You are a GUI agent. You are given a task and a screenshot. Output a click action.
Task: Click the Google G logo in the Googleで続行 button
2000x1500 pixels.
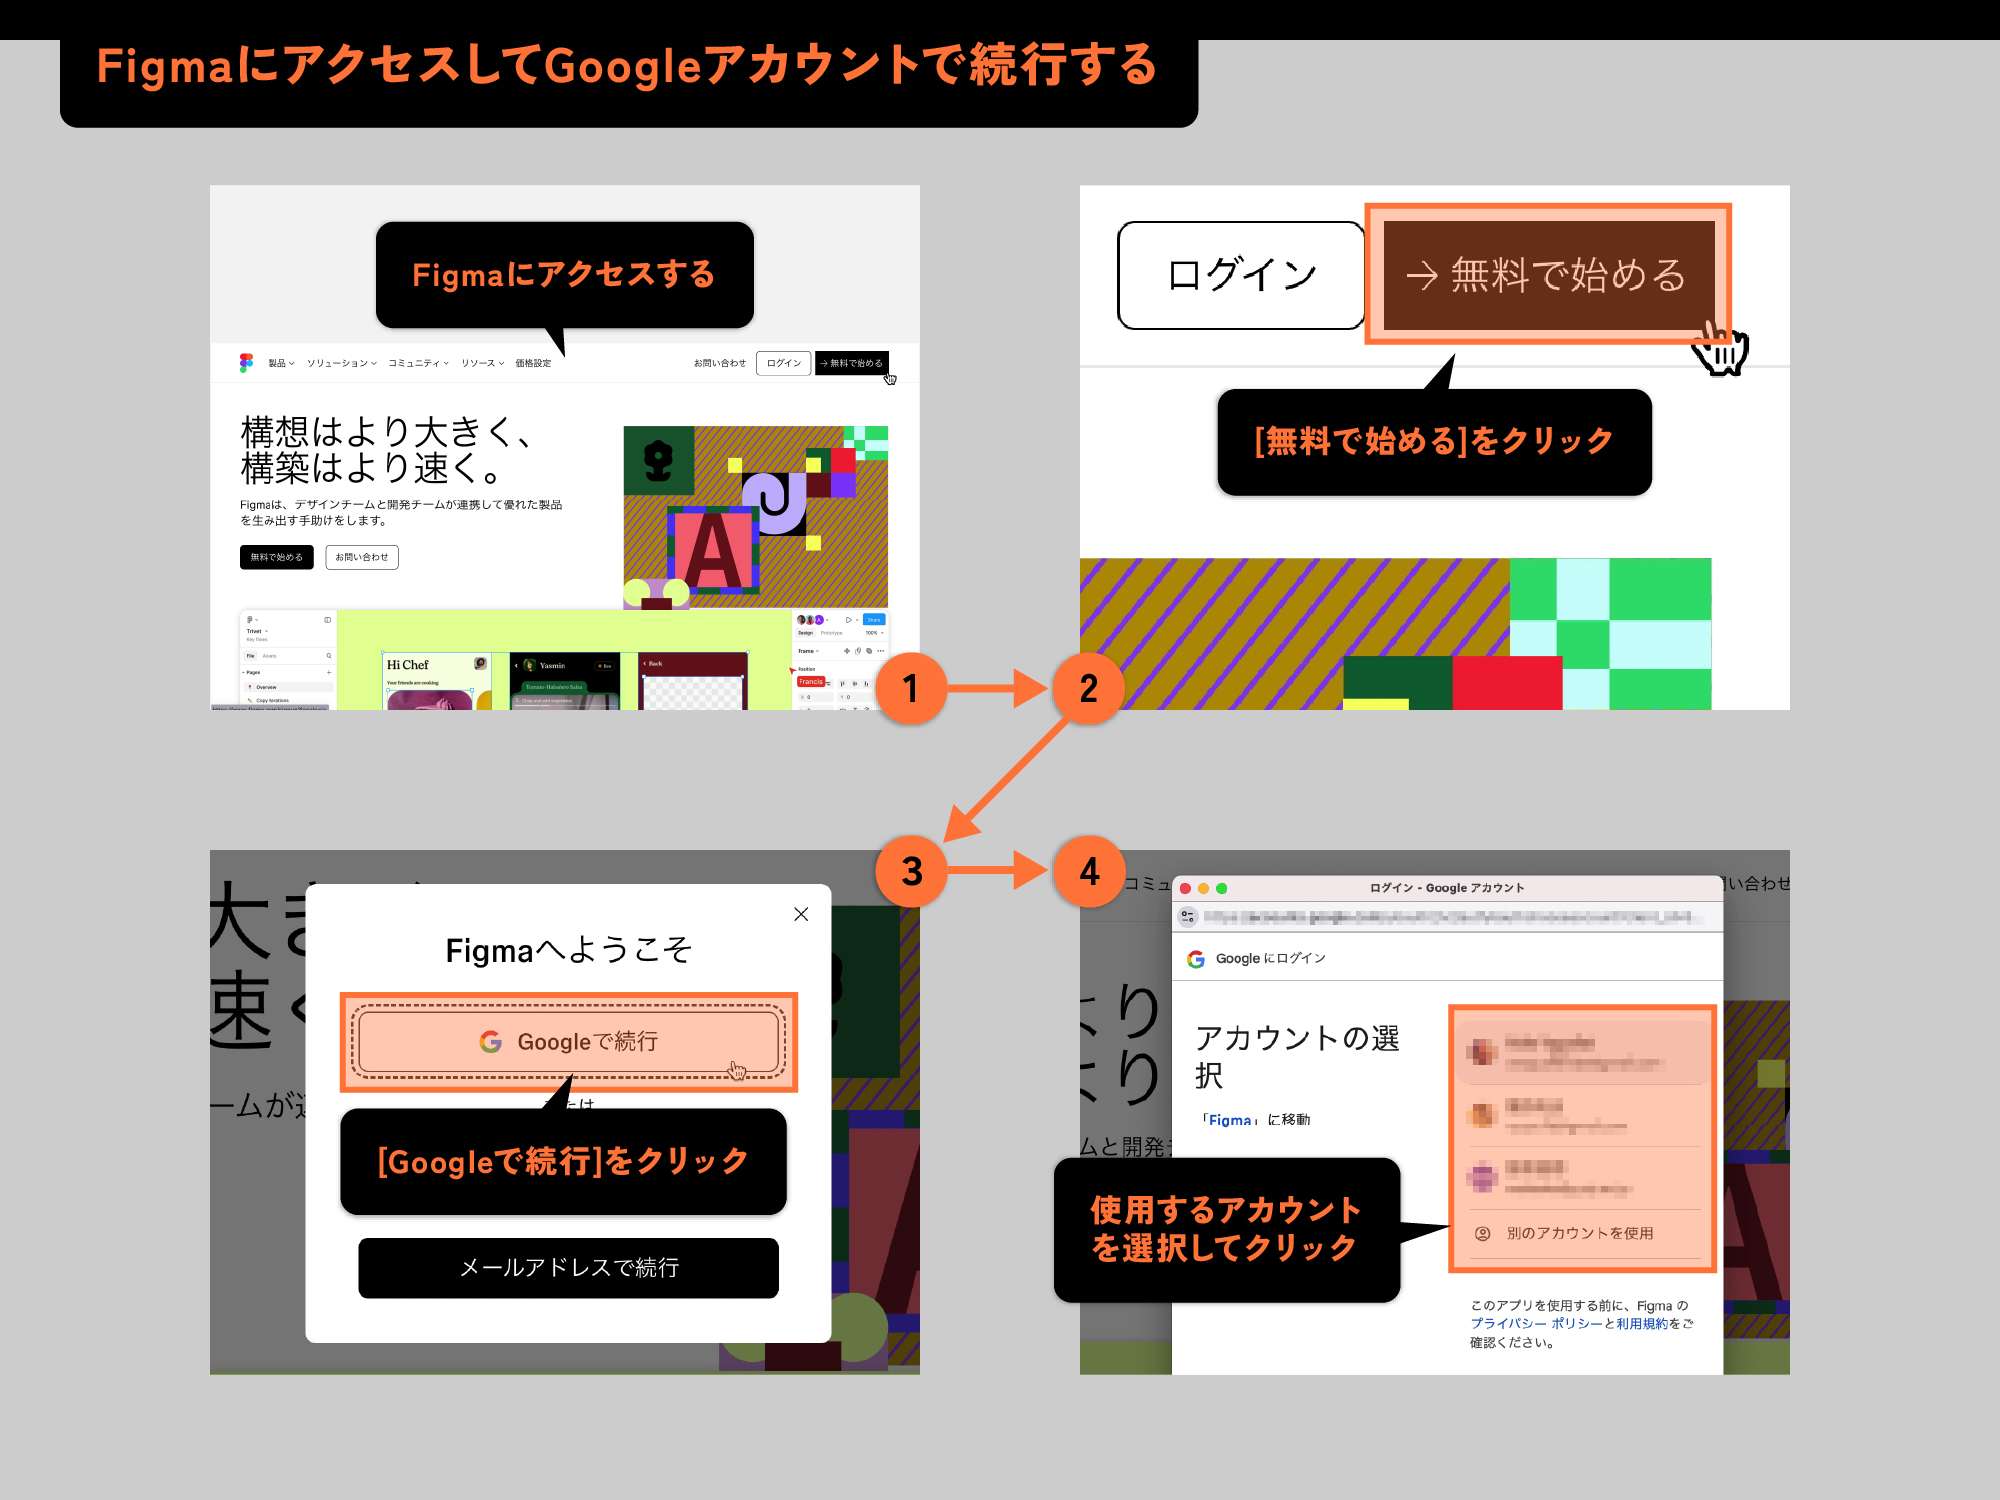click(491, 1041)
